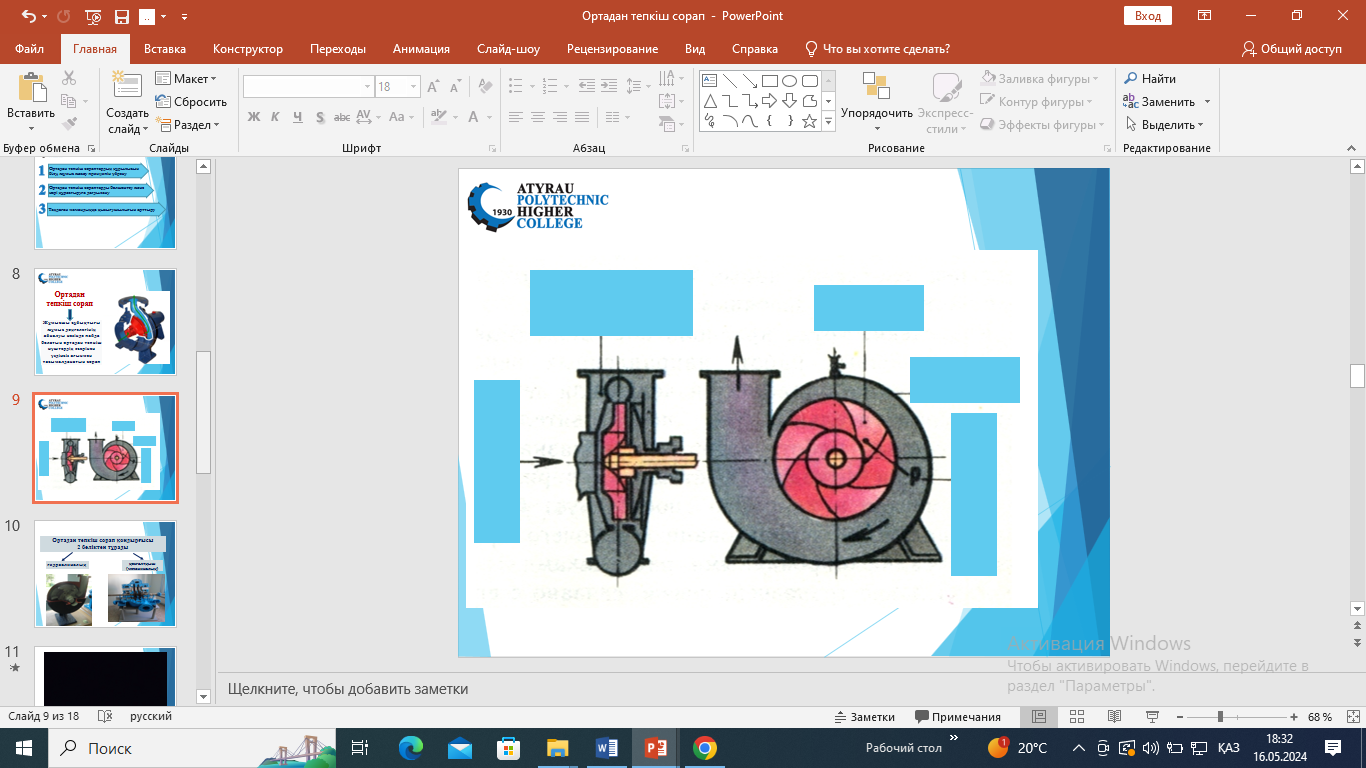Open PowerPoint from the Windows taskbar
The image size is (1366, 768).
pyautogui.click(x=656, y=748)
